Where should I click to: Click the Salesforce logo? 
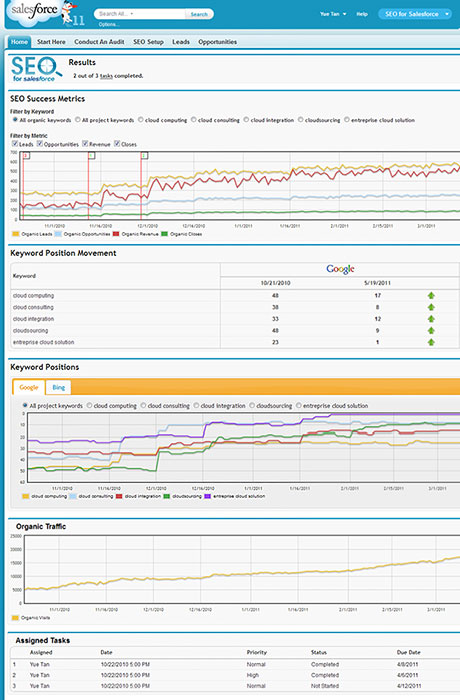35,11
